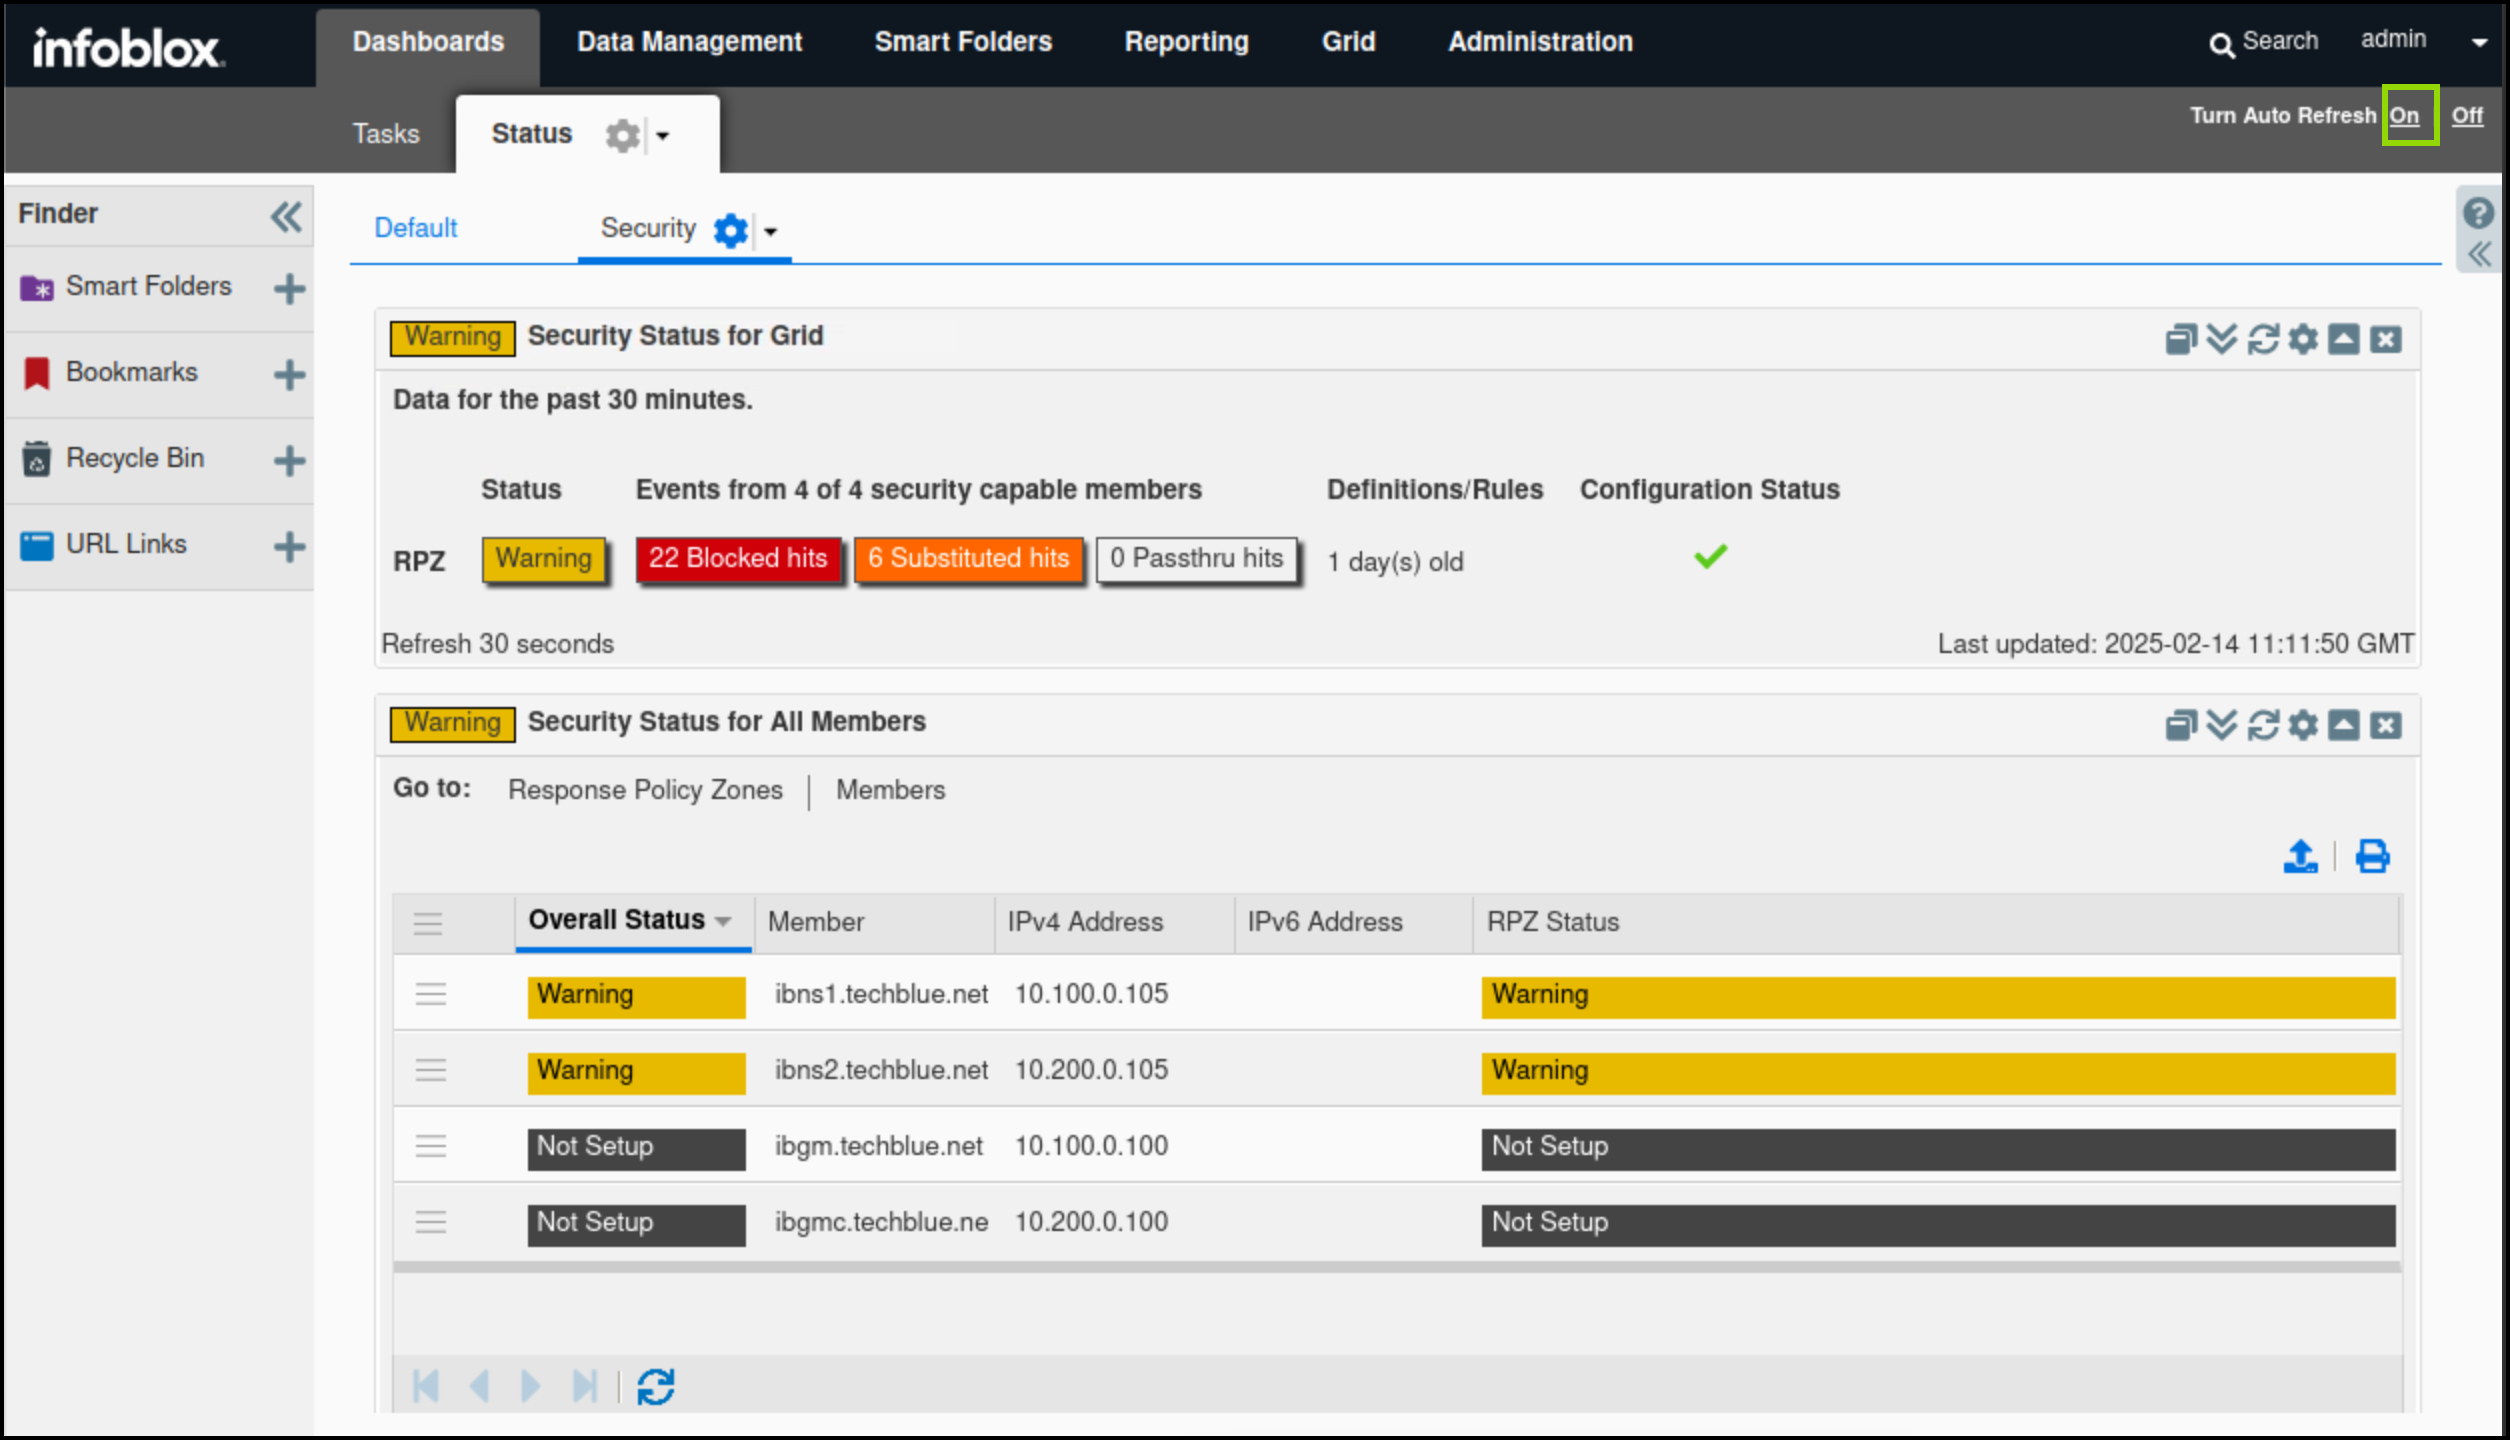Refresh the Security Status for Grid widget
The width and height of the screenshot is (2510, 1440).
[2262, 339]
